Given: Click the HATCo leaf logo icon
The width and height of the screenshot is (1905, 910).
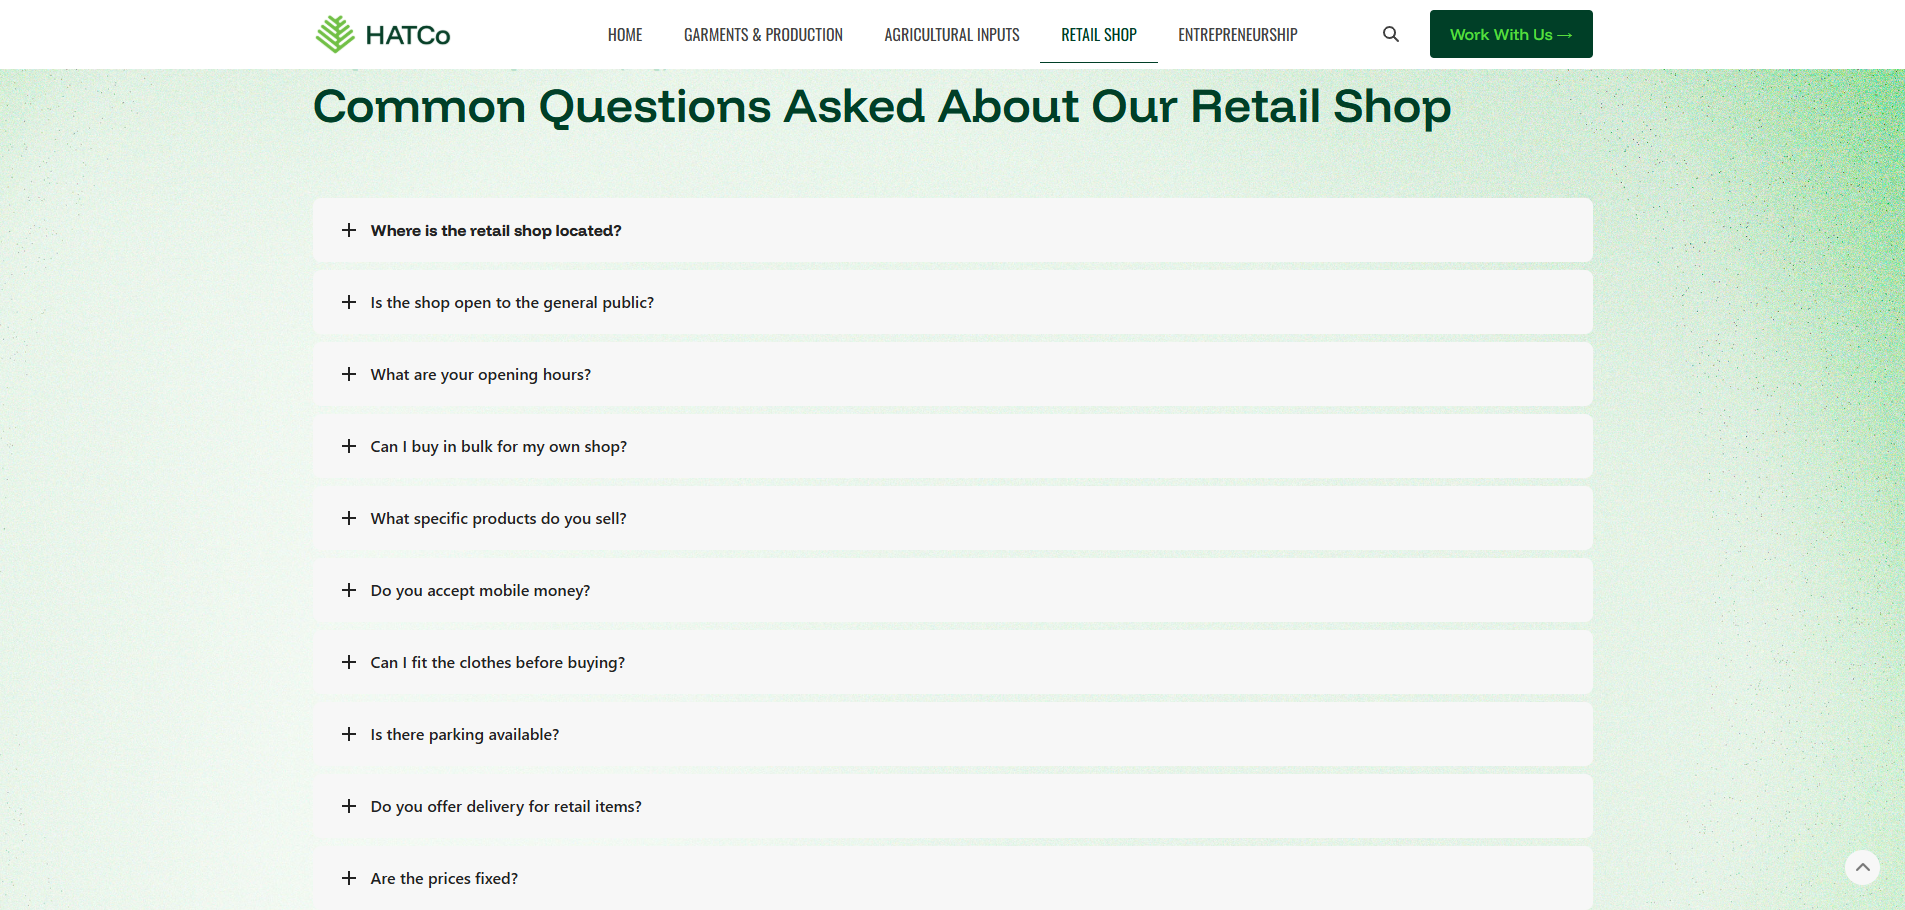Looking at the screenshot, I should (335, 34).
